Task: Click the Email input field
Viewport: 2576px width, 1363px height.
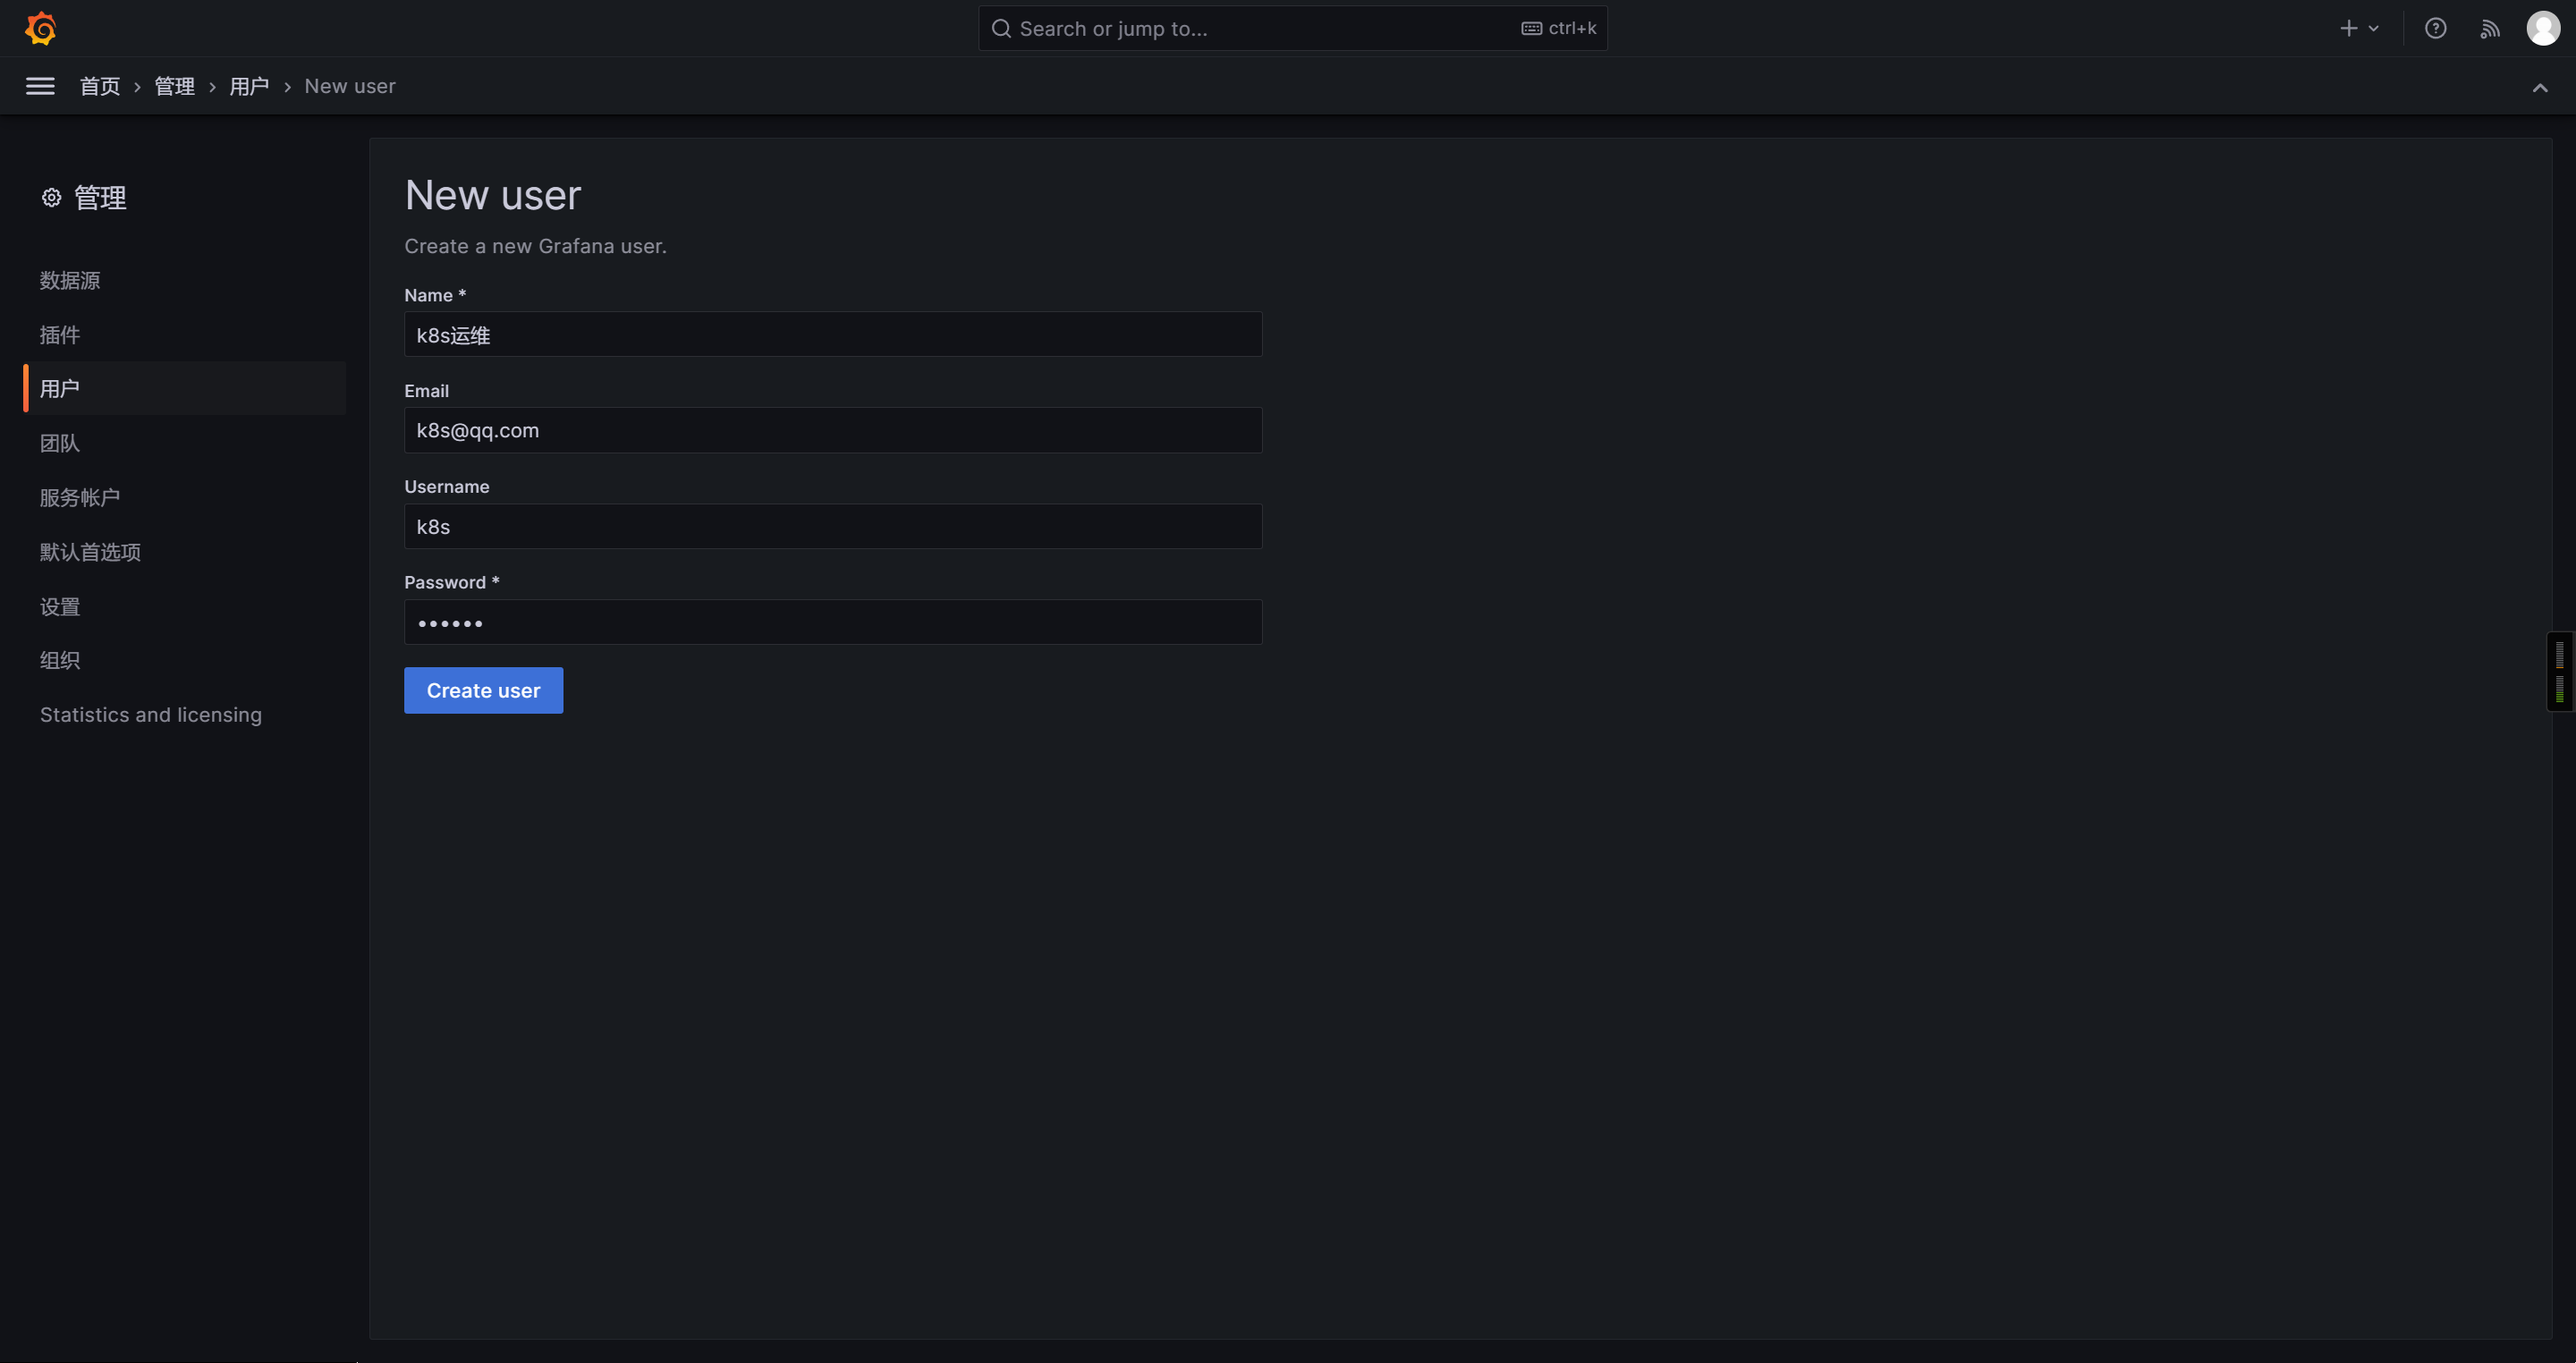Action: pos(833,430)
